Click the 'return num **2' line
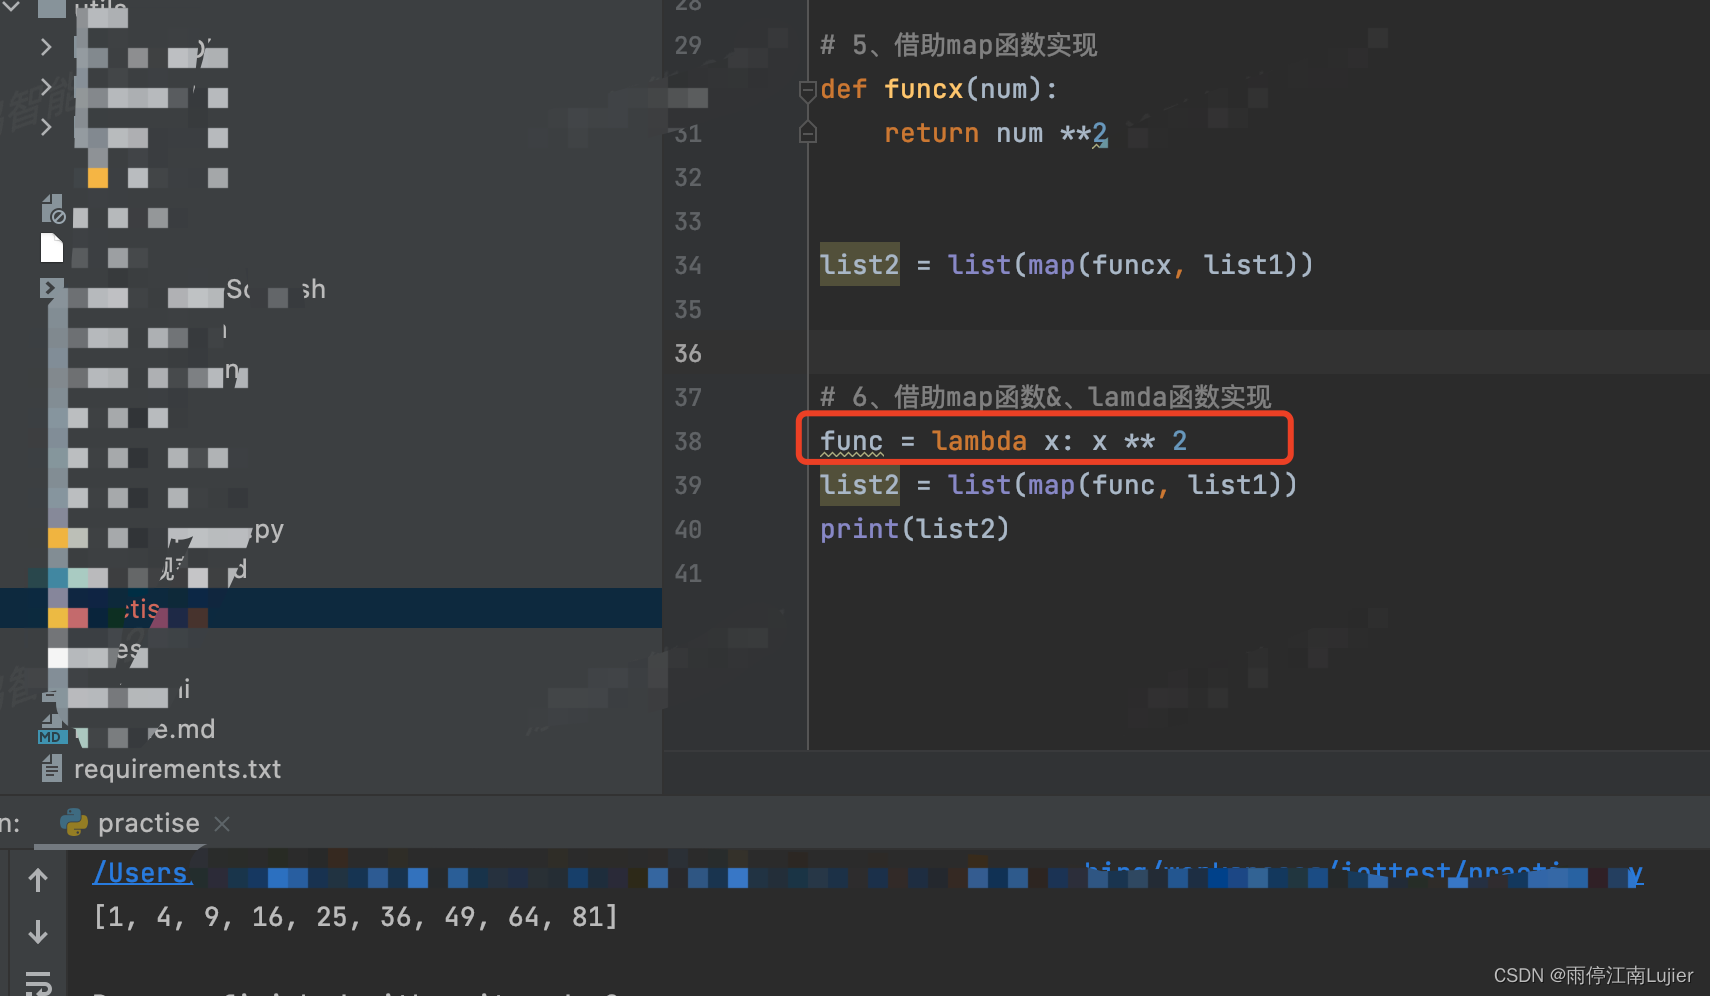The image size is (1710, 996). tap(996, 133)
